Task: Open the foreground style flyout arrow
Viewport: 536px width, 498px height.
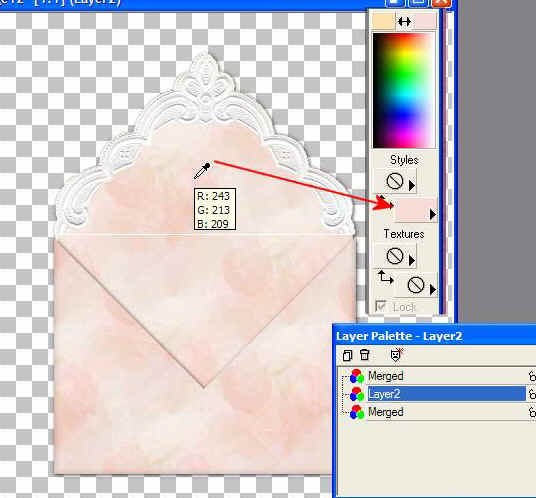Action: (x=412, y=186)
